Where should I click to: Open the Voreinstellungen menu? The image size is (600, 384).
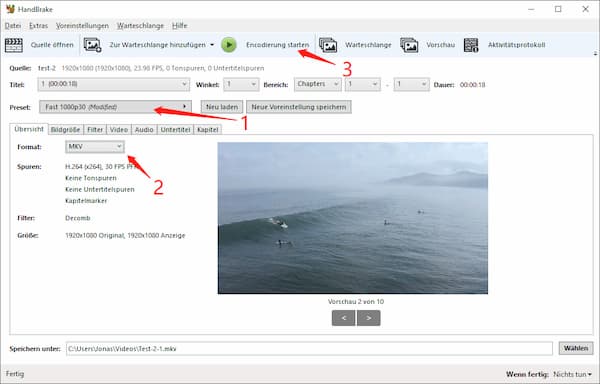82,26
